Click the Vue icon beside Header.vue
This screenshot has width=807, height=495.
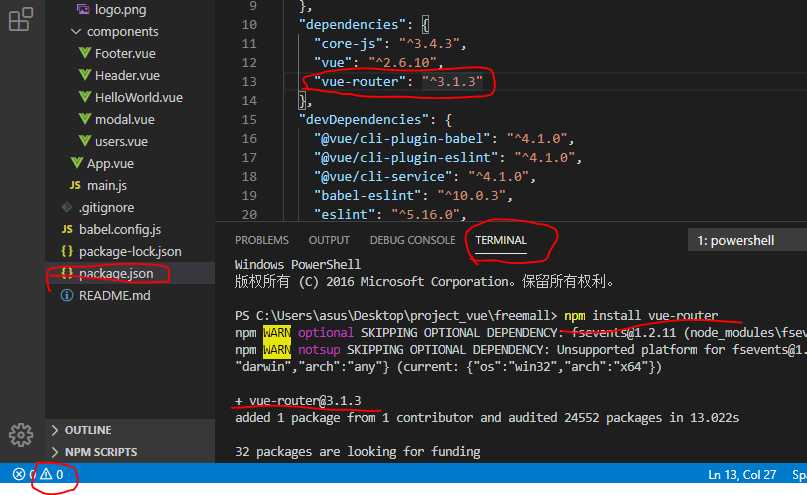[x=85, y=75]
